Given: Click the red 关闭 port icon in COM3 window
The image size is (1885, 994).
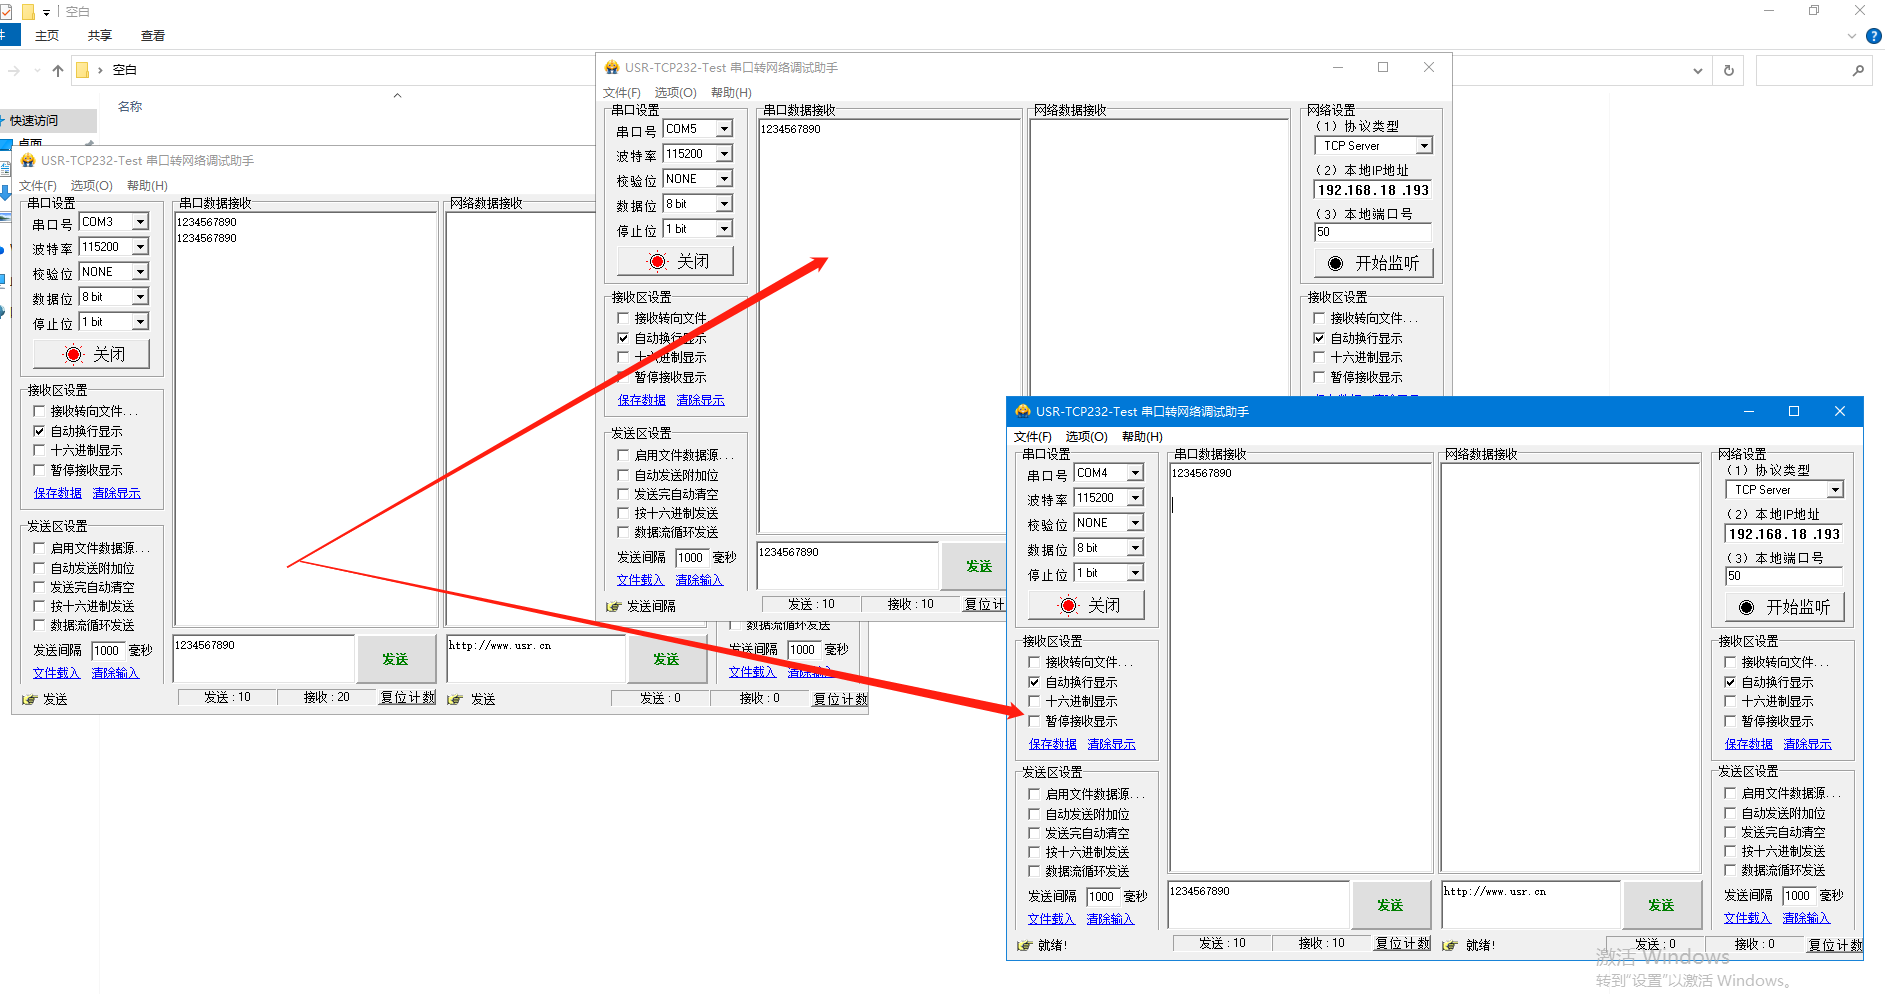Looking at the screenshot, I should click(x=73, y=354).
